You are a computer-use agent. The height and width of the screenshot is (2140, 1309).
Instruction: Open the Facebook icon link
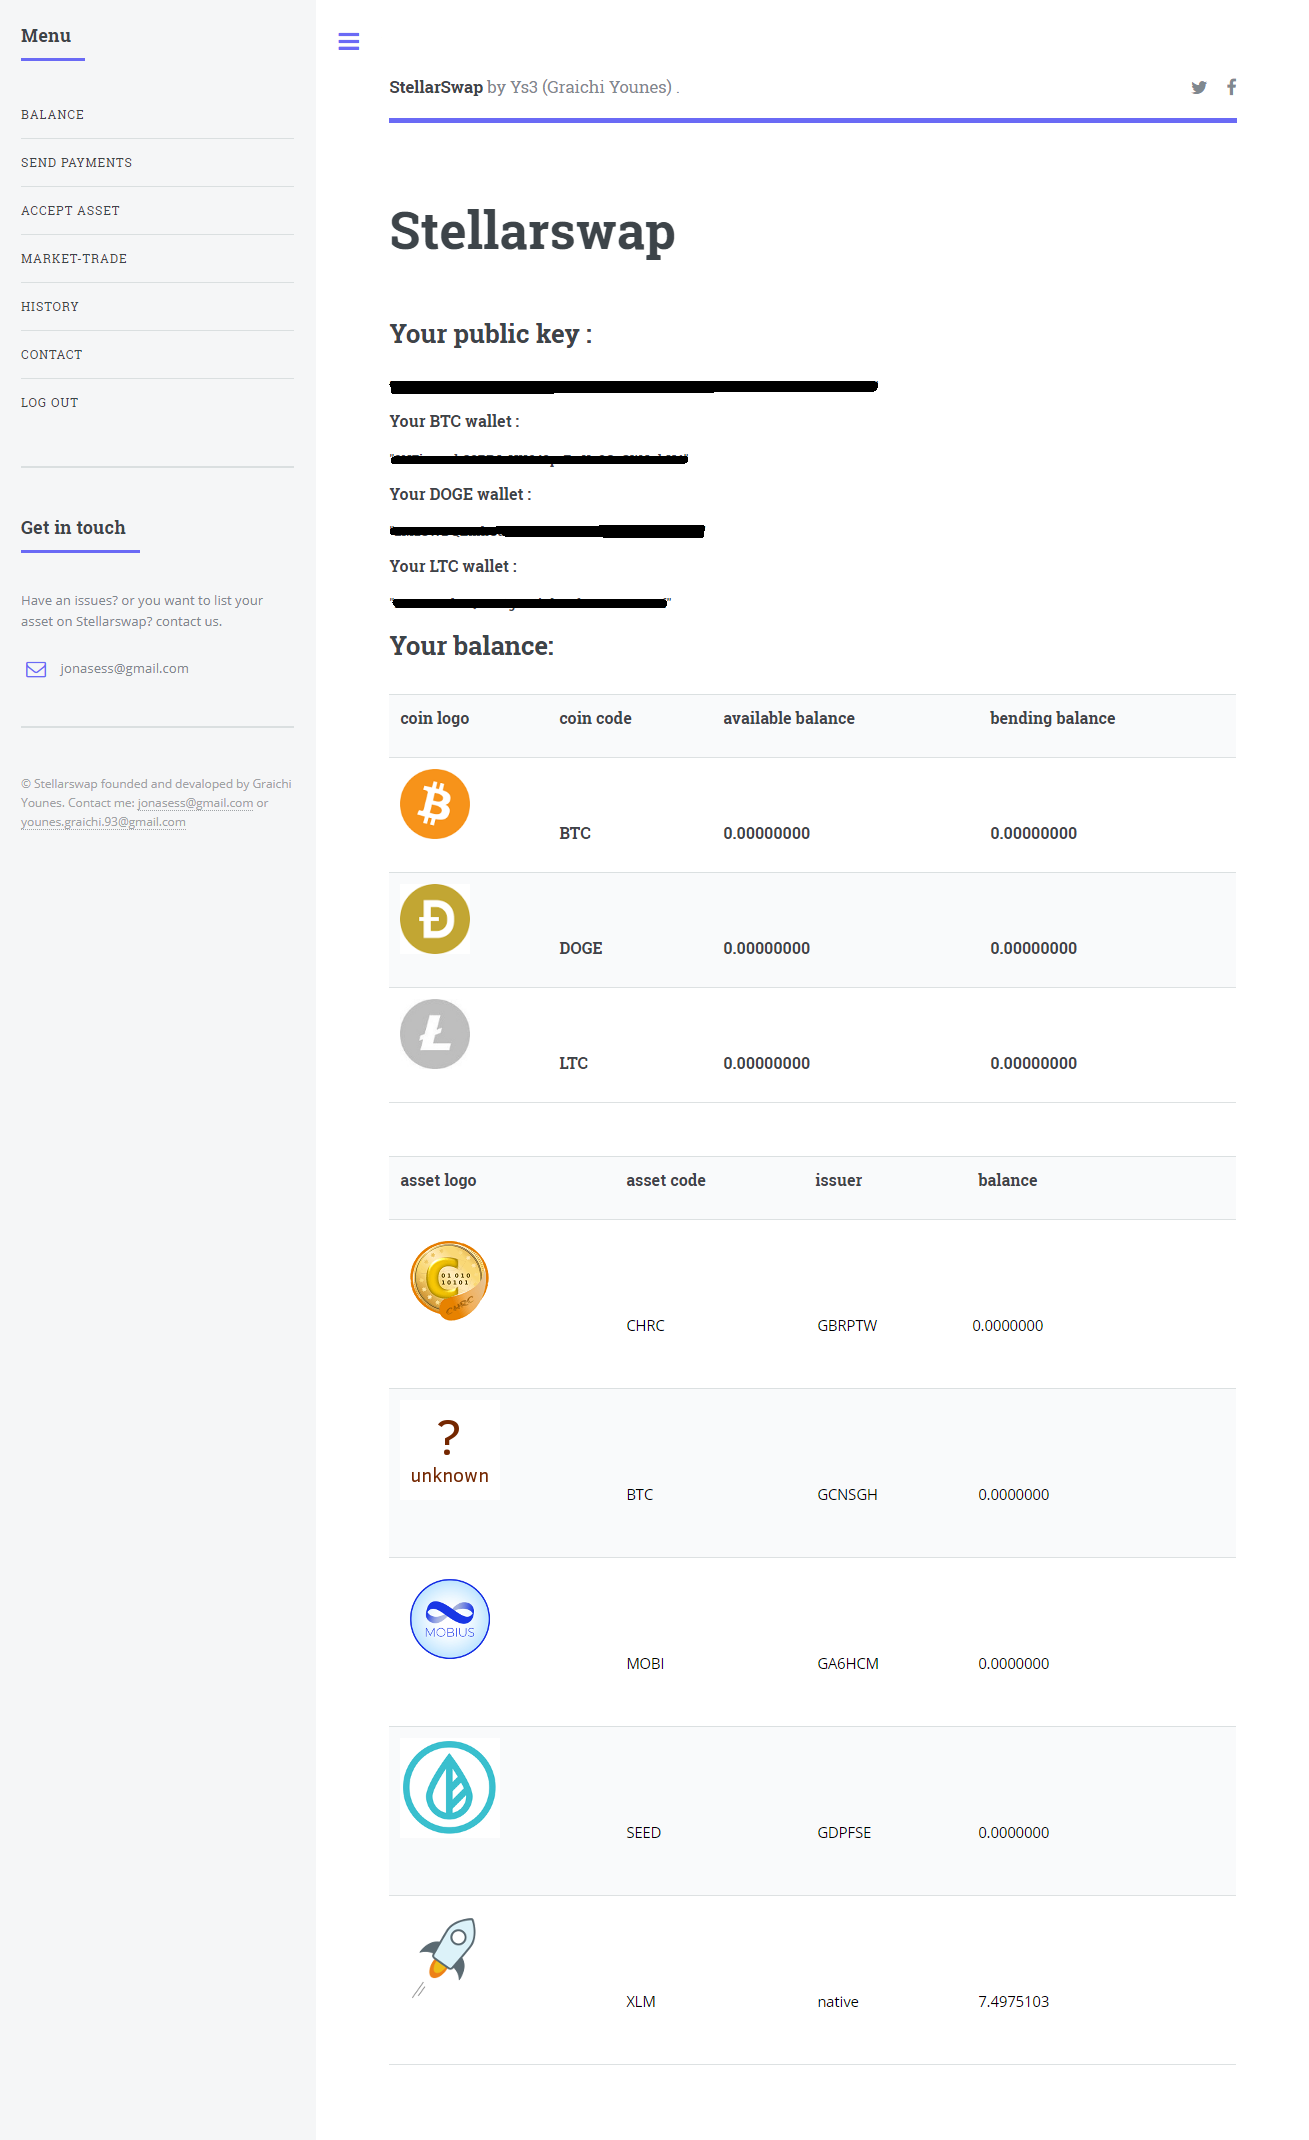point(1231,87)
